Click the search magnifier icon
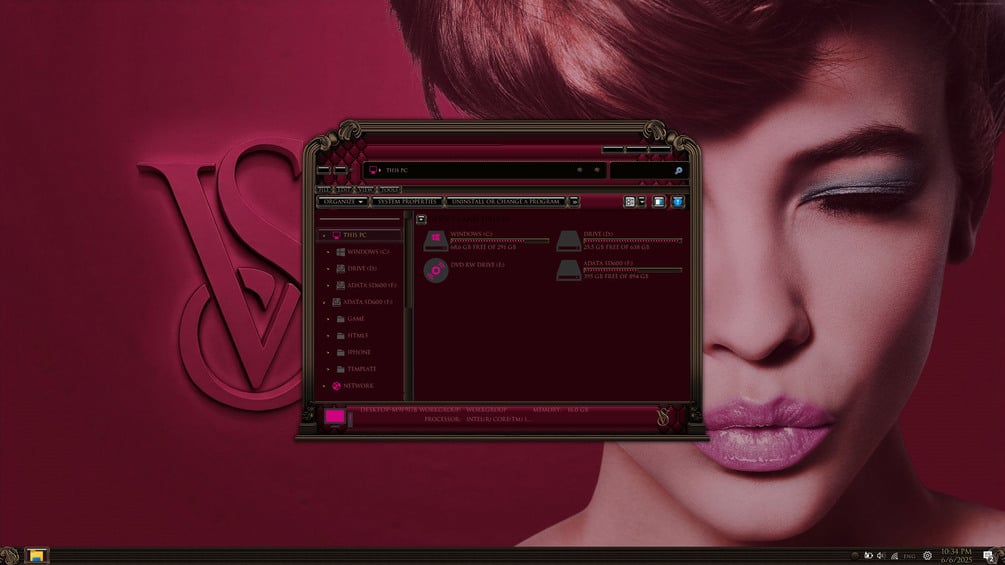This screenshot has height=565, width=1005. [678, 170]
